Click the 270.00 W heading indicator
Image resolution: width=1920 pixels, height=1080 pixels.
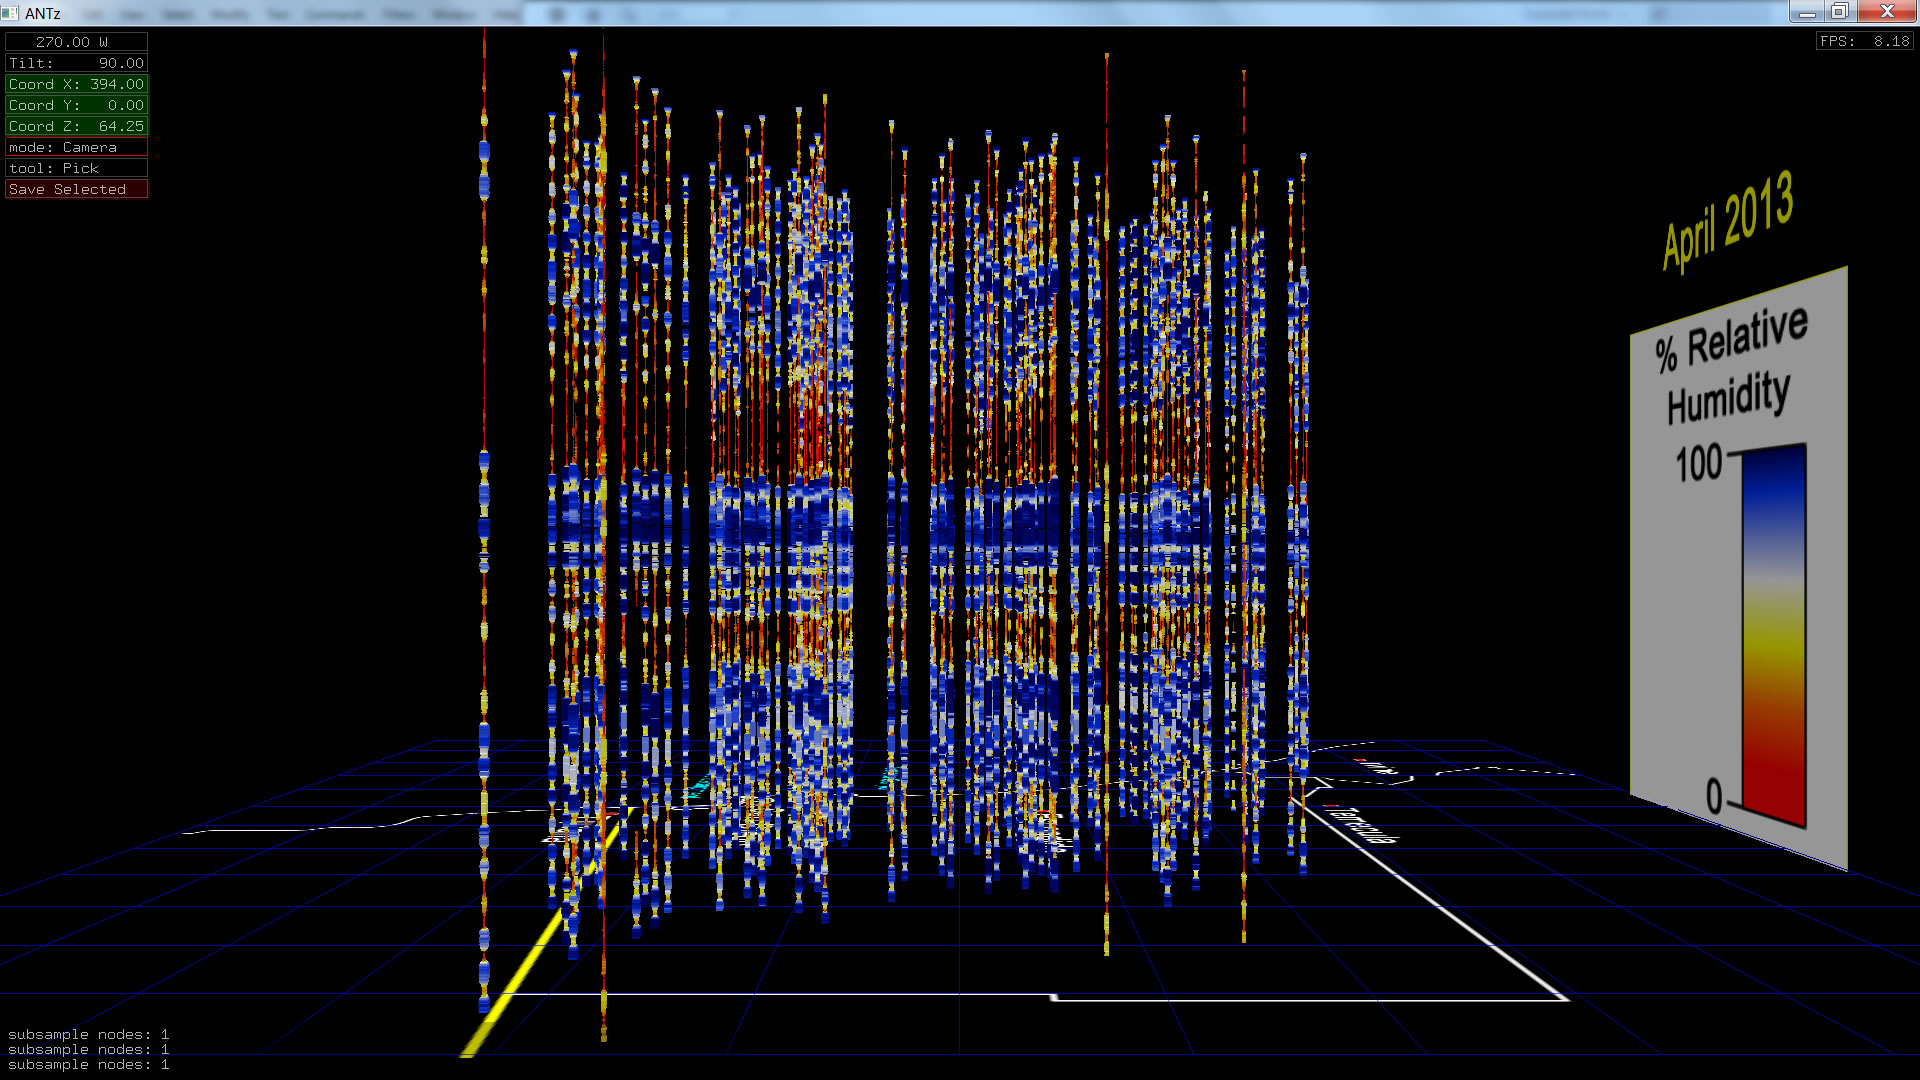pyautogui.click(x=76, y=42)
